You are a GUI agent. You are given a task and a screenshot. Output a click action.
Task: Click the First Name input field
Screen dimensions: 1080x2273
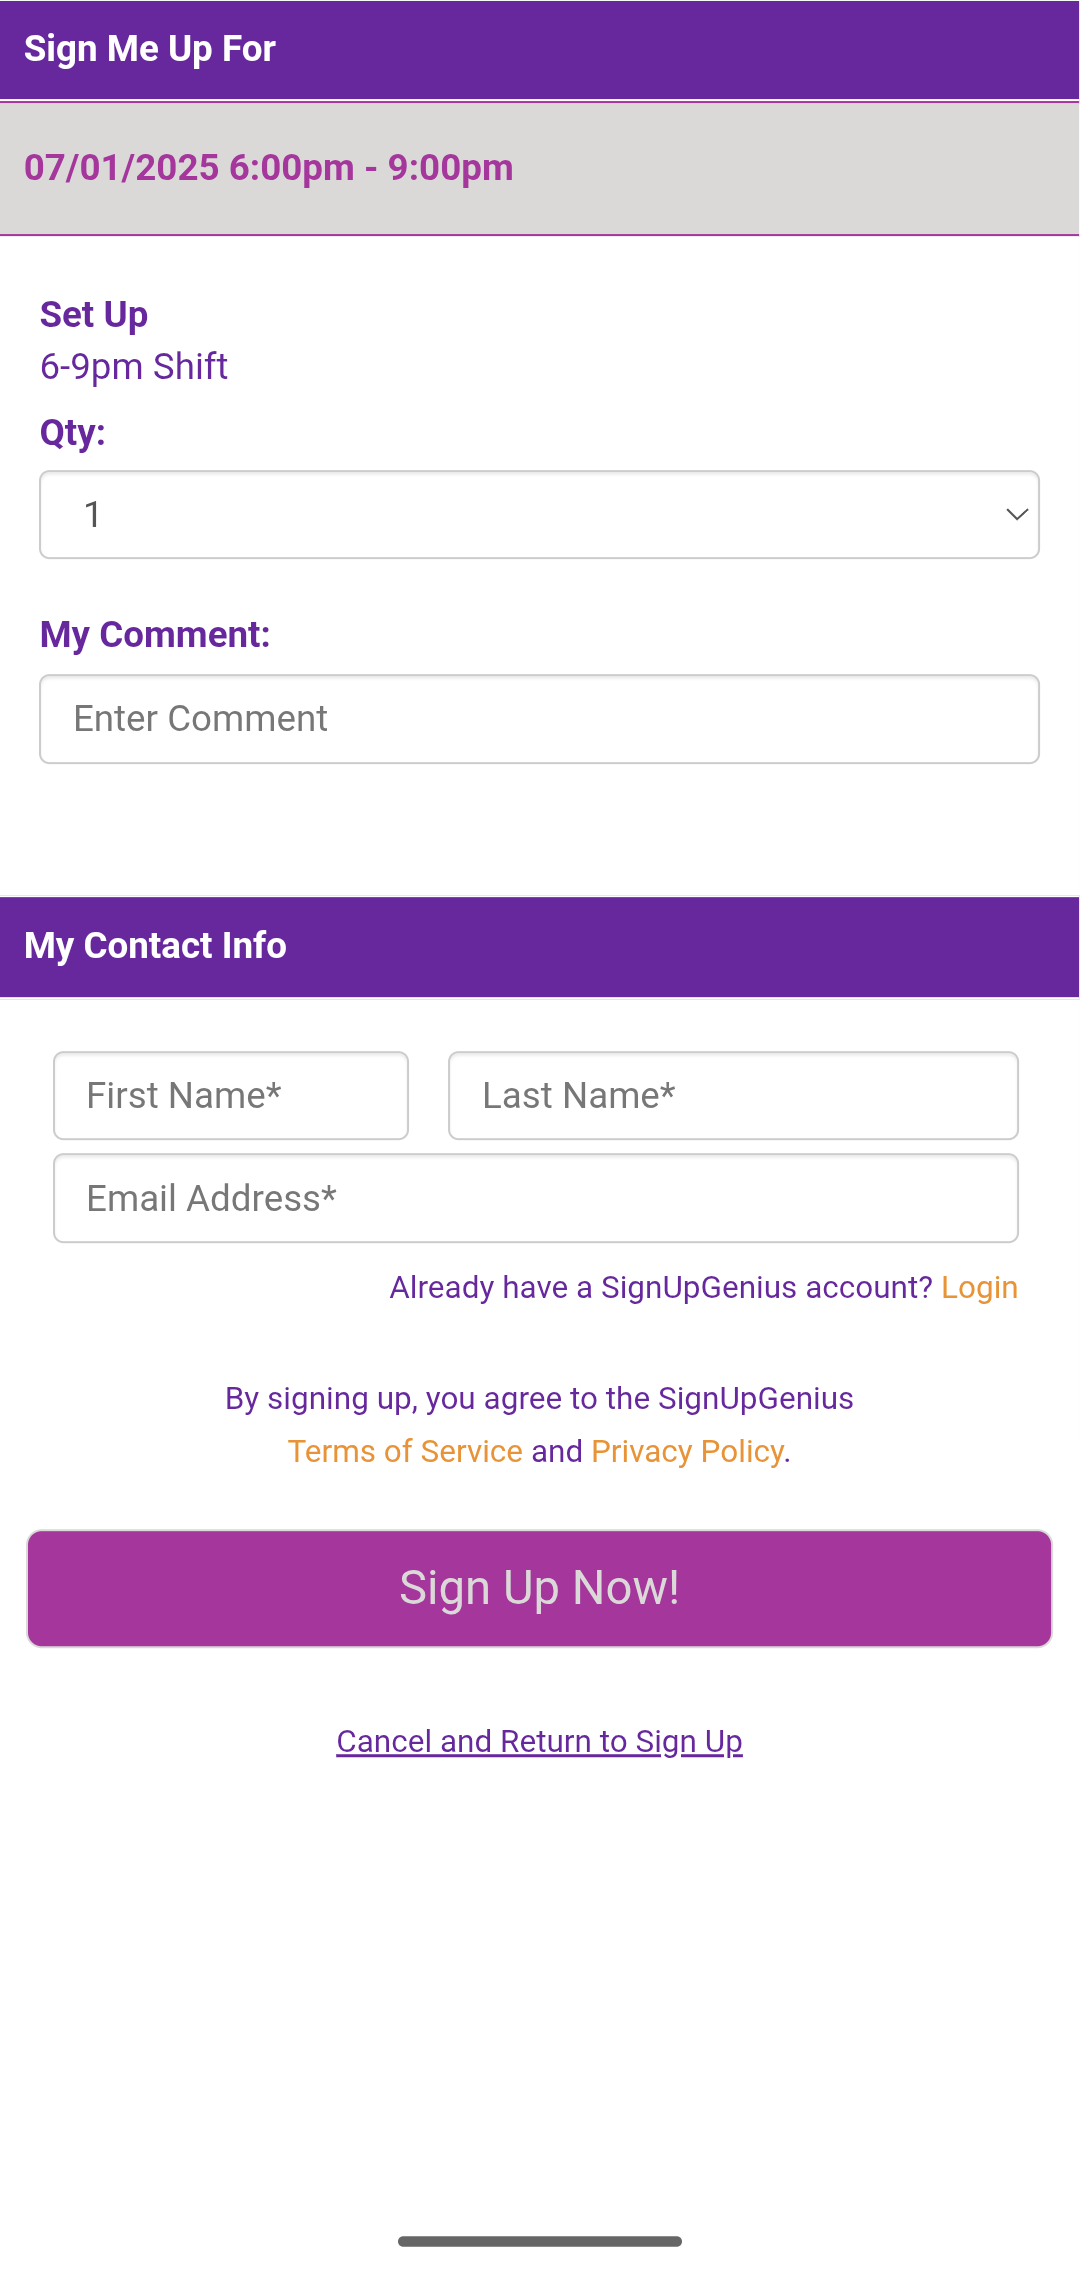(231, 1096)
